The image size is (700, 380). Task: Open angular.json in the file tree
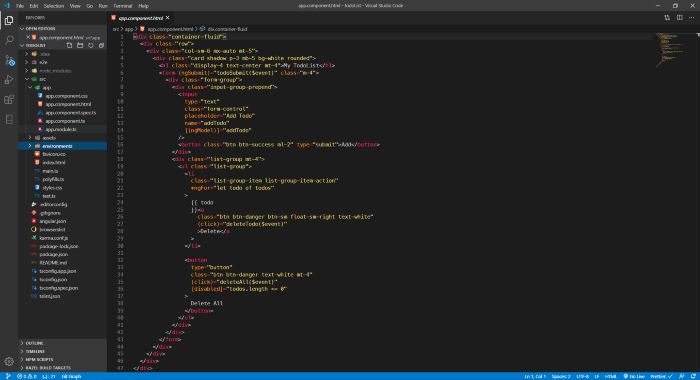[62, 221]
